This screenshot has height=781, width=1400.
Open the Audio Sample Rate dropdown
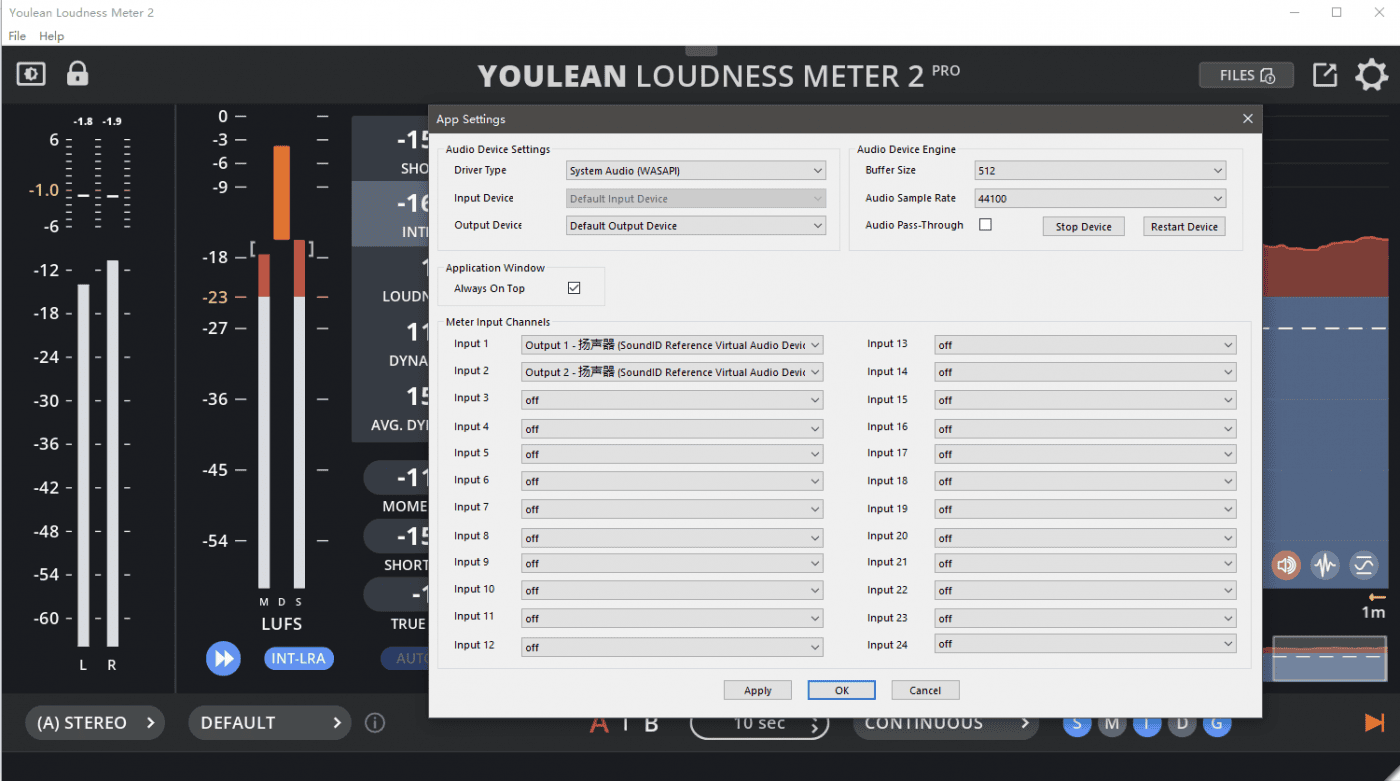(1100, 199)
